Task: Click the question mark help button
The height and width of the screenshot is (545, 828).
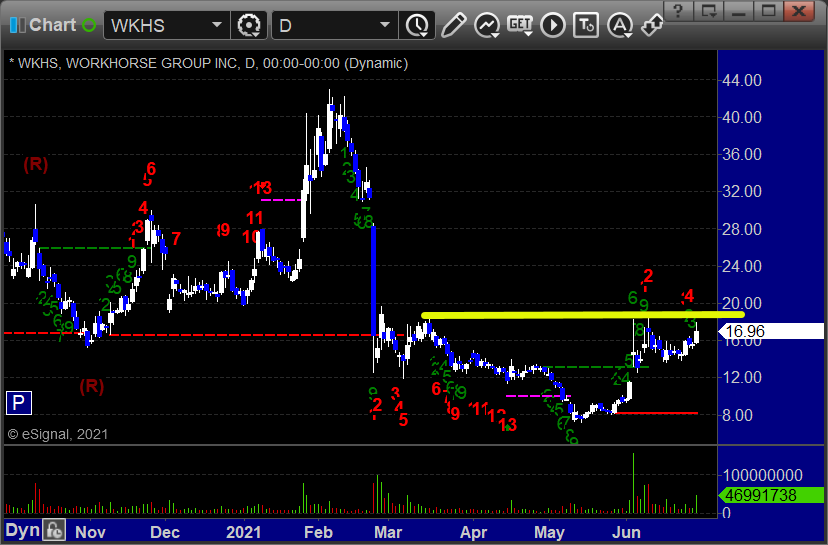Action: coord(679,11)
